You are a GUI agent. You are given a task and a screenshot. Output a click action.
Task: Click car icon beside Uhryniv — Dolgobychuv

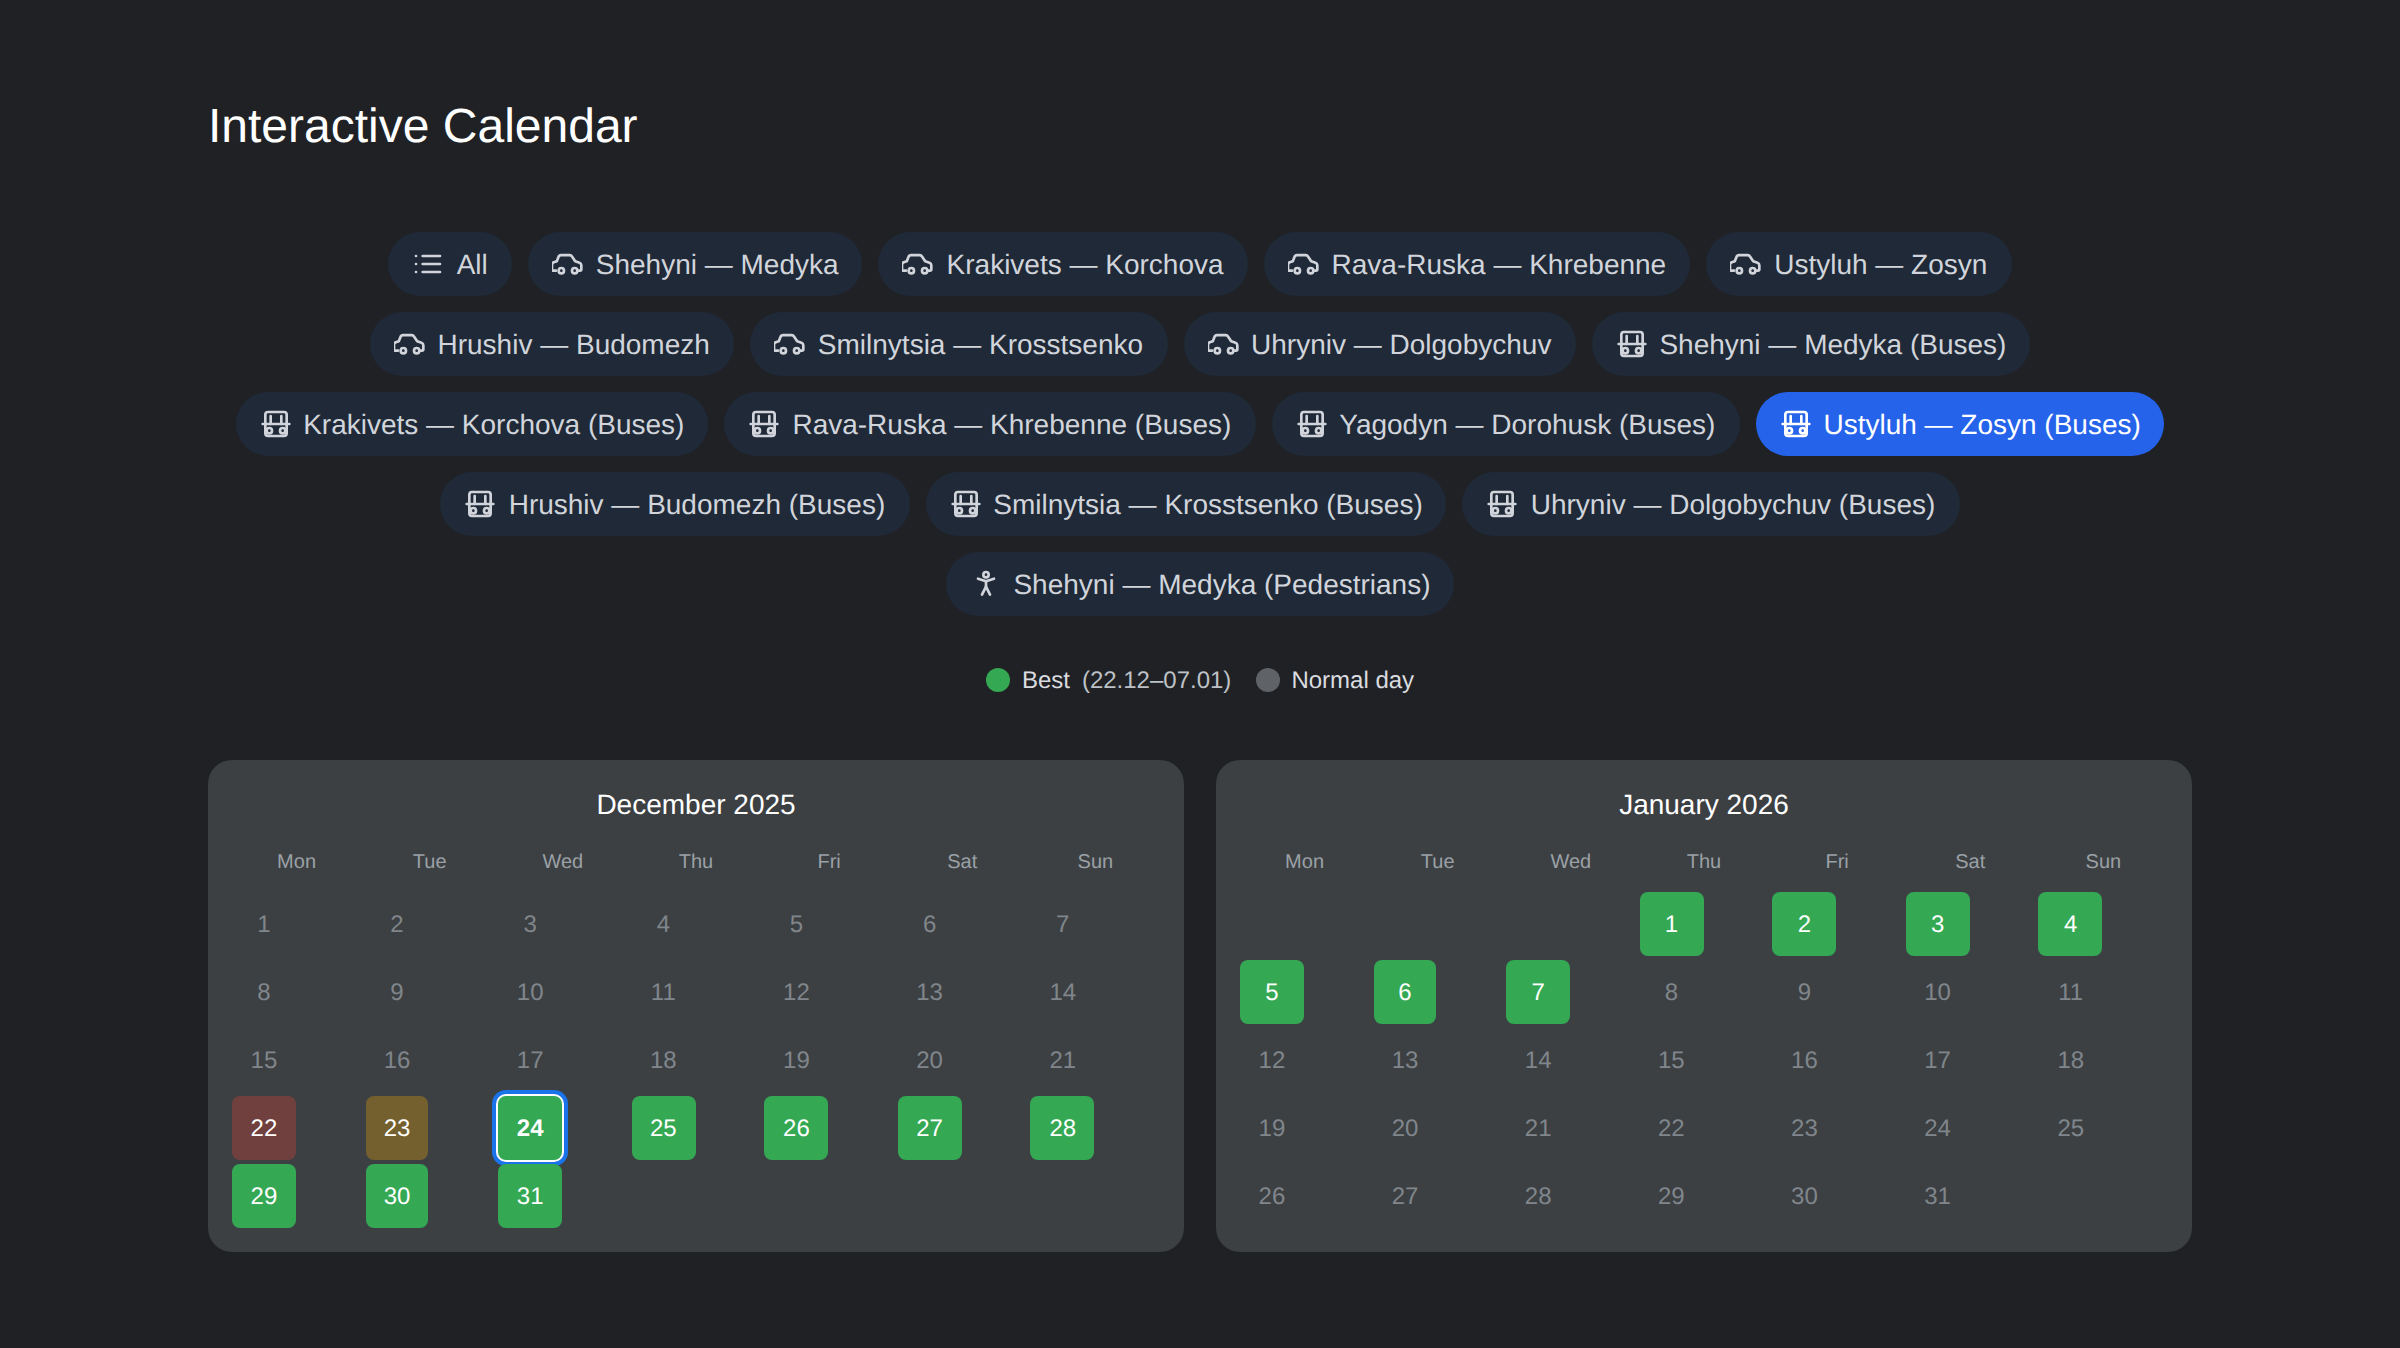pyautogui.click(x=1223, y=344)
